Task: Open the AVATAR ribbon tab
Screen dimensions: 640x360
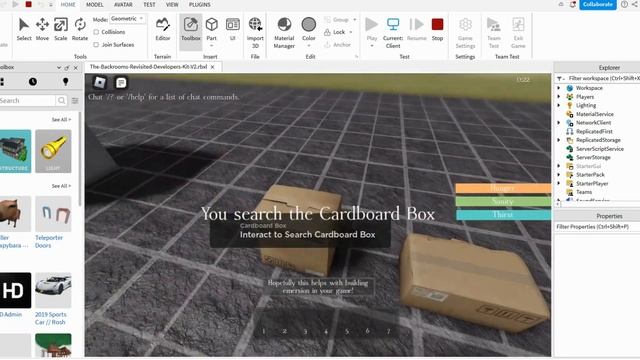Action: pos(123,4)
